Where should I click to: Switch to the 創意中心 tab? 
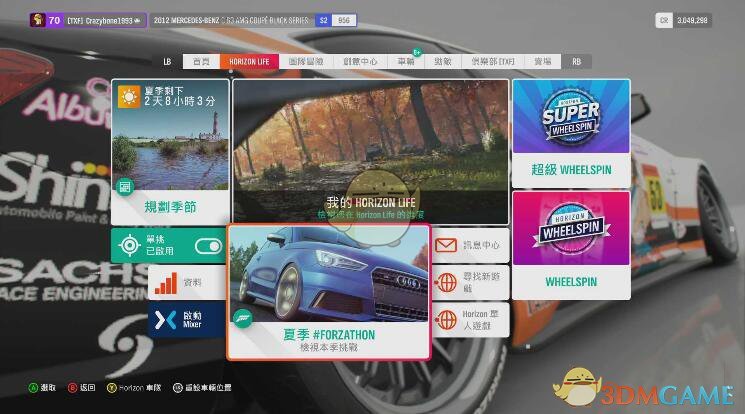pos(360,62)
